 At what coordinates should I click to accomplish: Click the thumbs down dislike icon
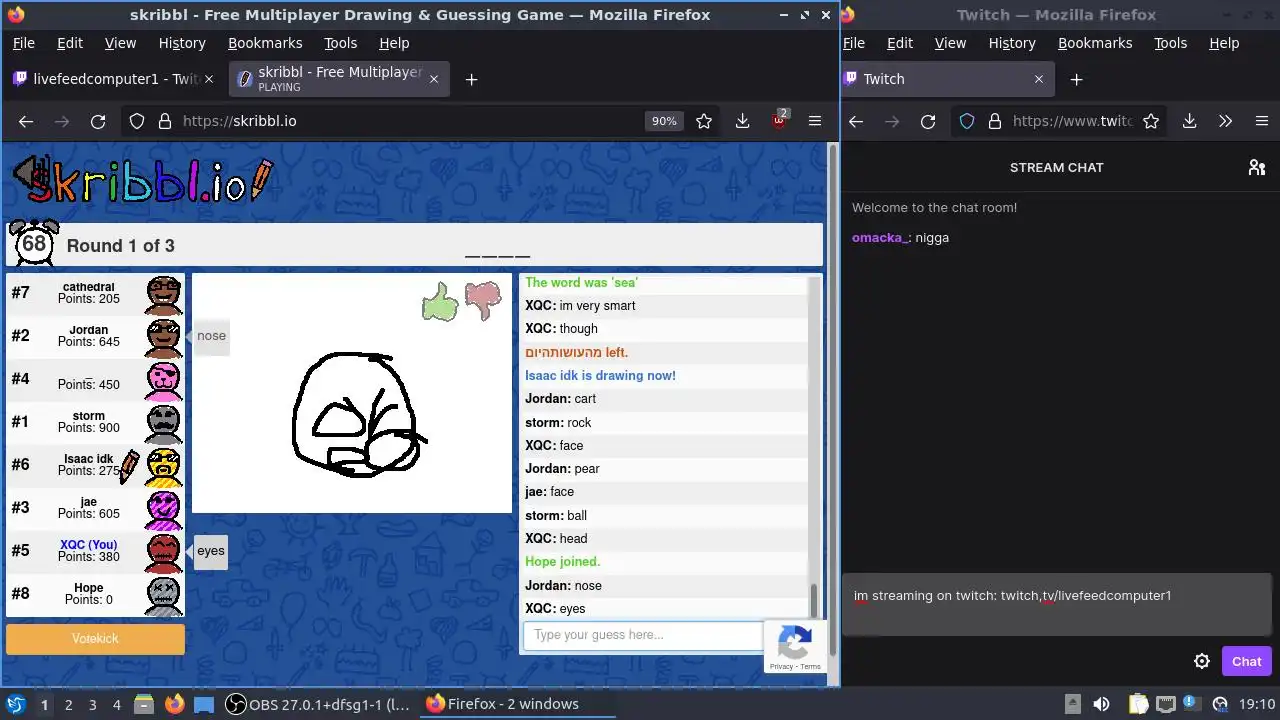(x=483, y=300)
